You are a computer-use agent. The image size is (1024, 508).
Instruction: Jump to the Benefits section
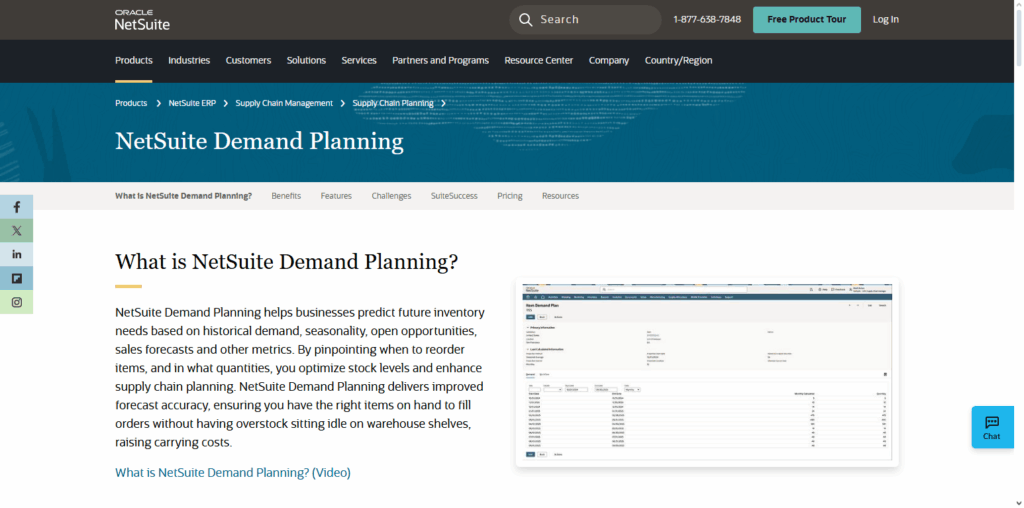pyautogui.click(x=286, y=196)
